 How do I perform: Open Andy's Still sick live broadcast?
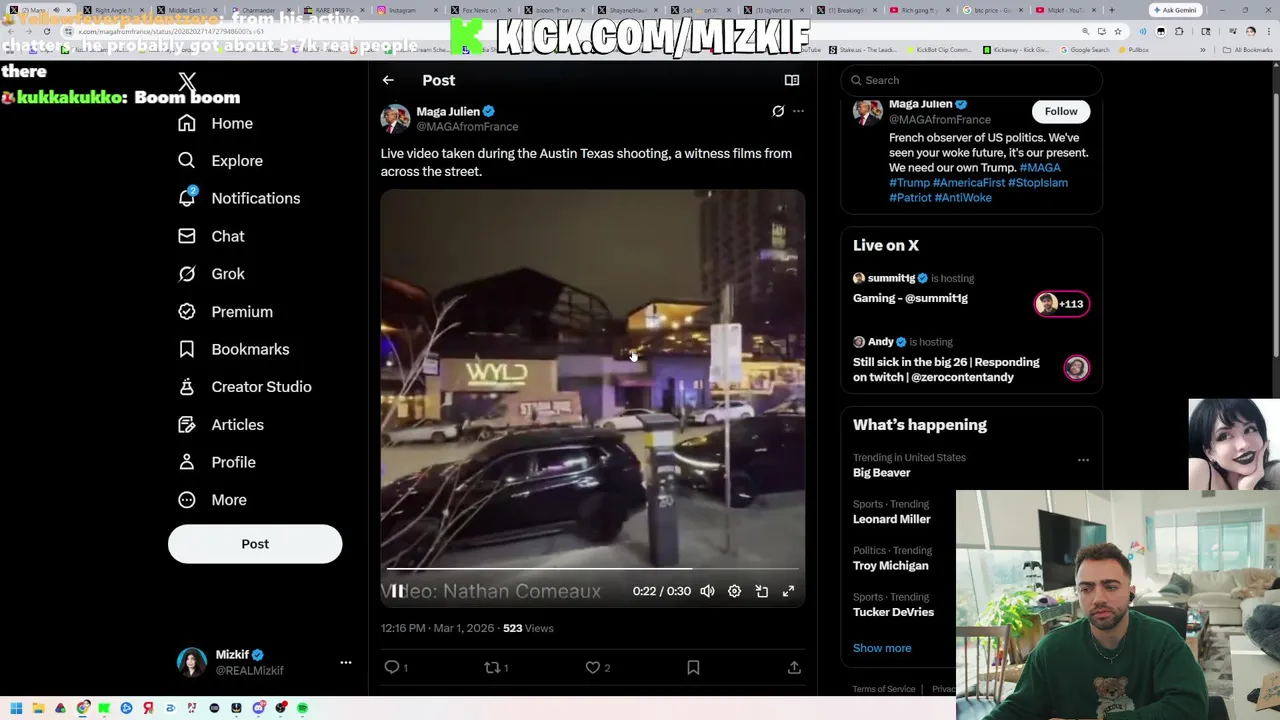pyautogui.click(x=946, y=370)
